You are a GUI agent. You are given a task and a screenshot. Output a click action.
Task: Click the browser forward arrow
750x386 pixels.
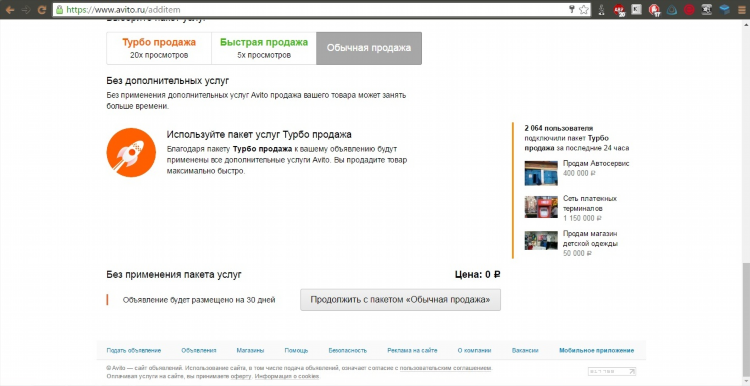[x=26, y=9]
